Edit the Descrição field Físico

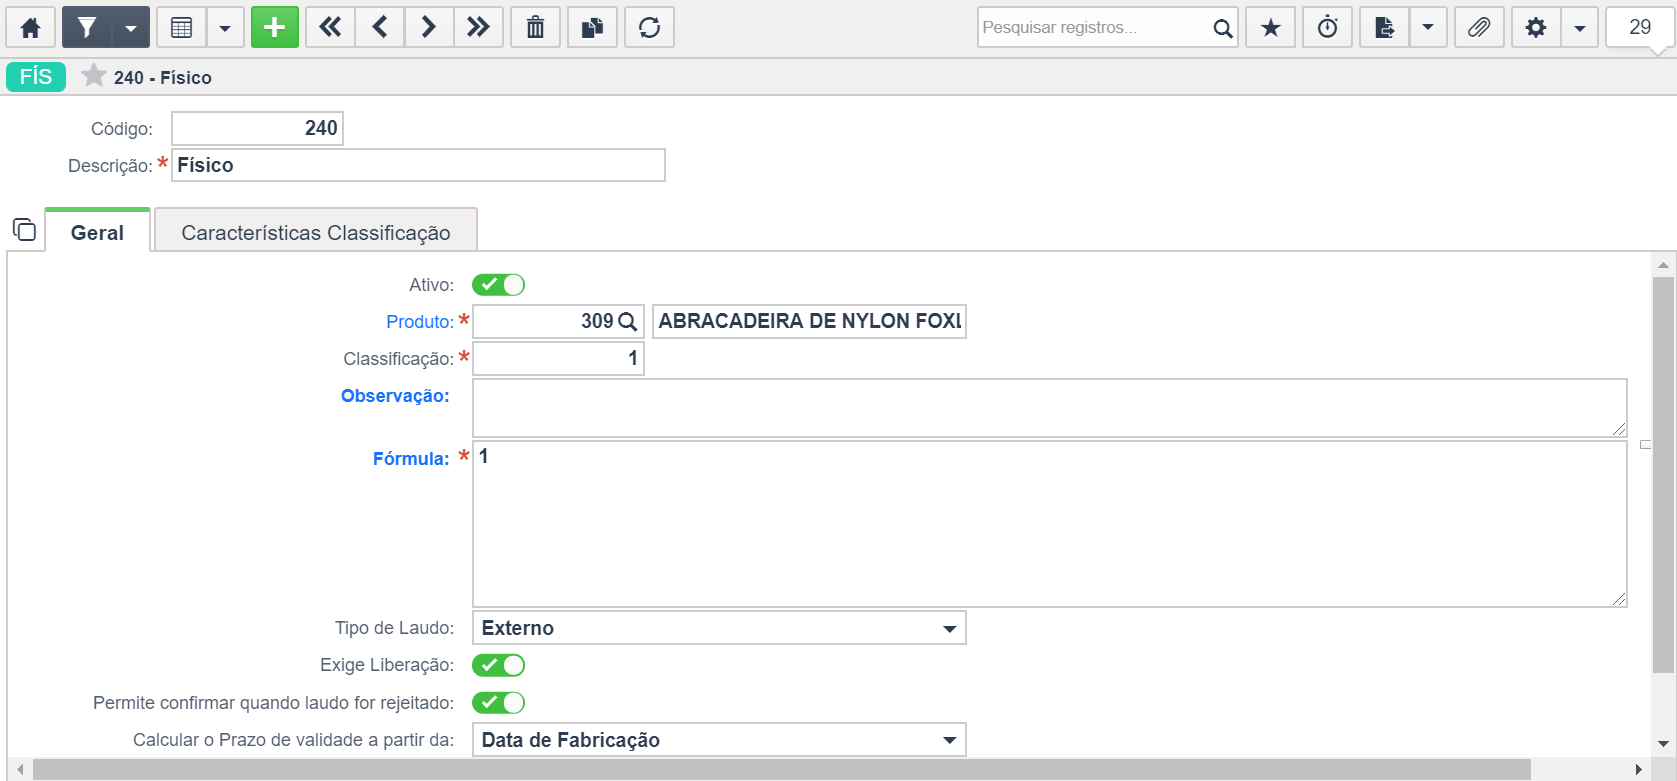tap(419, 165)
